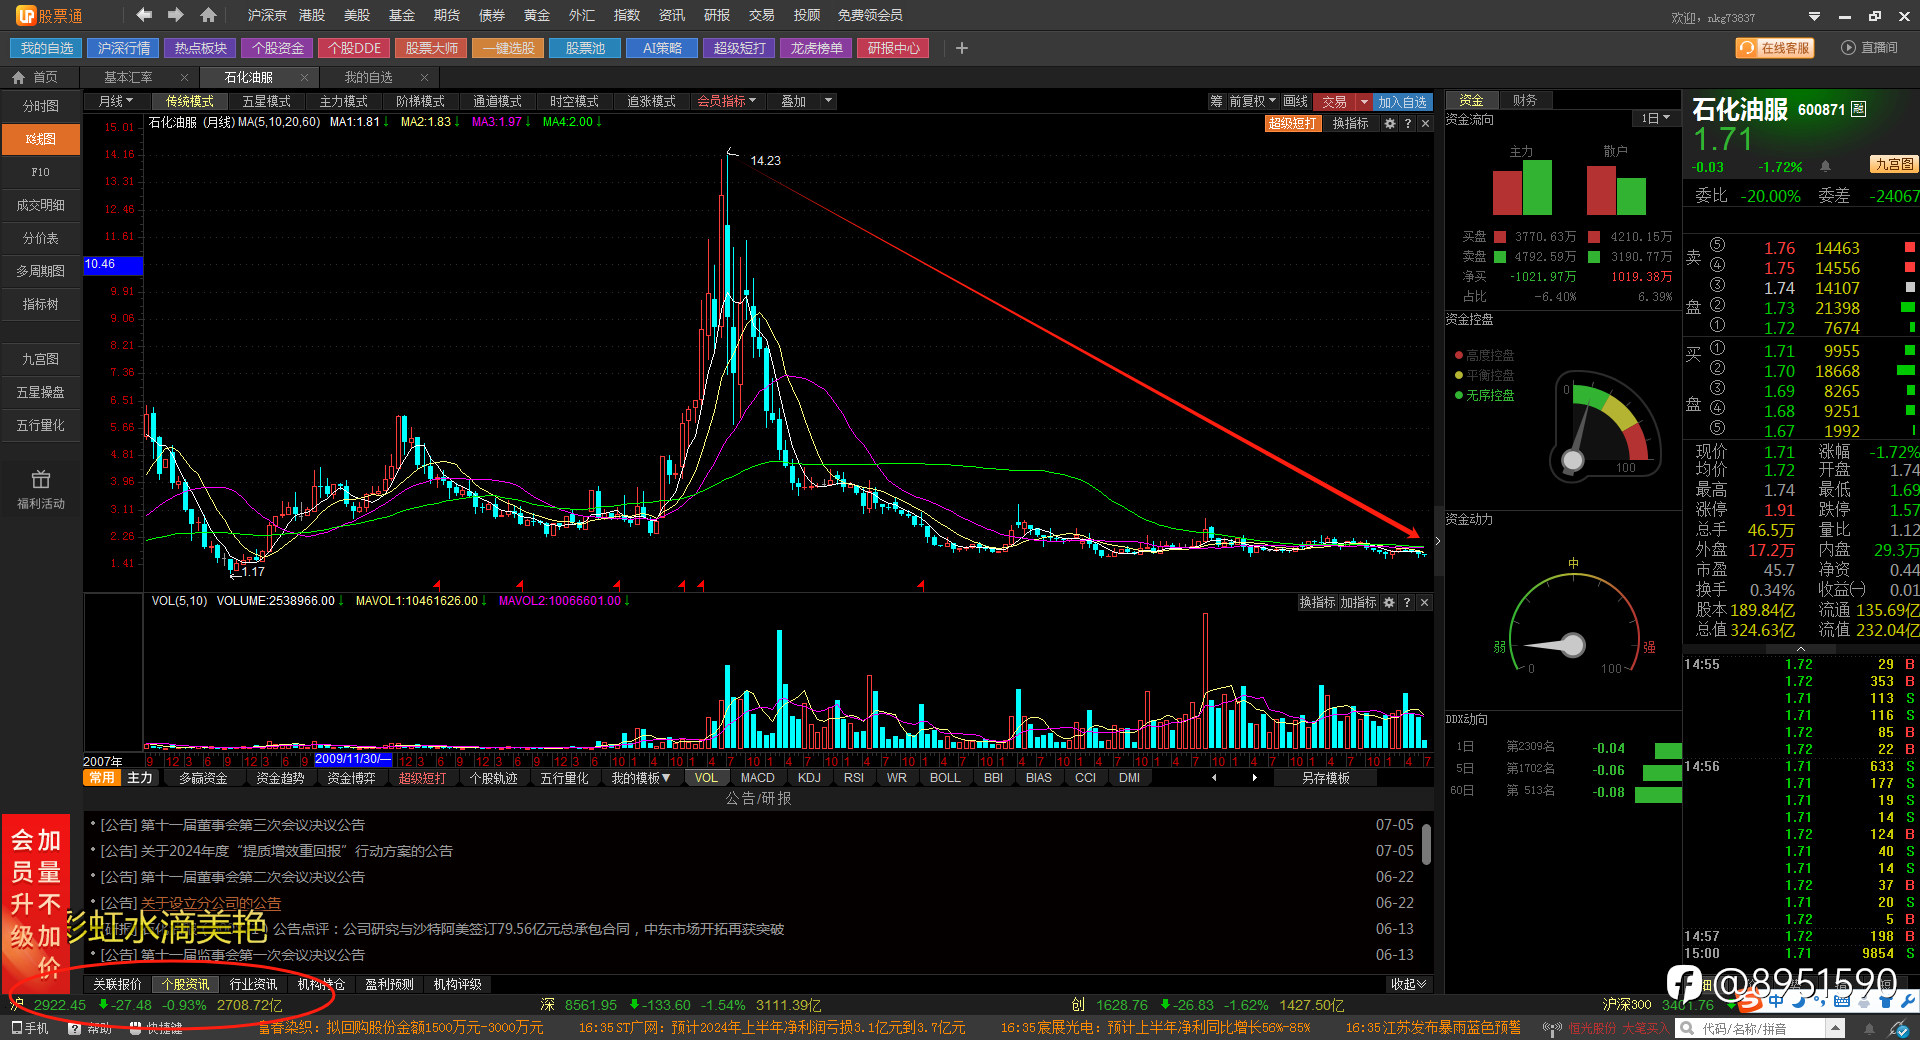
Task: Select the MACD indicator tab
Action: [x=757, y=778]
